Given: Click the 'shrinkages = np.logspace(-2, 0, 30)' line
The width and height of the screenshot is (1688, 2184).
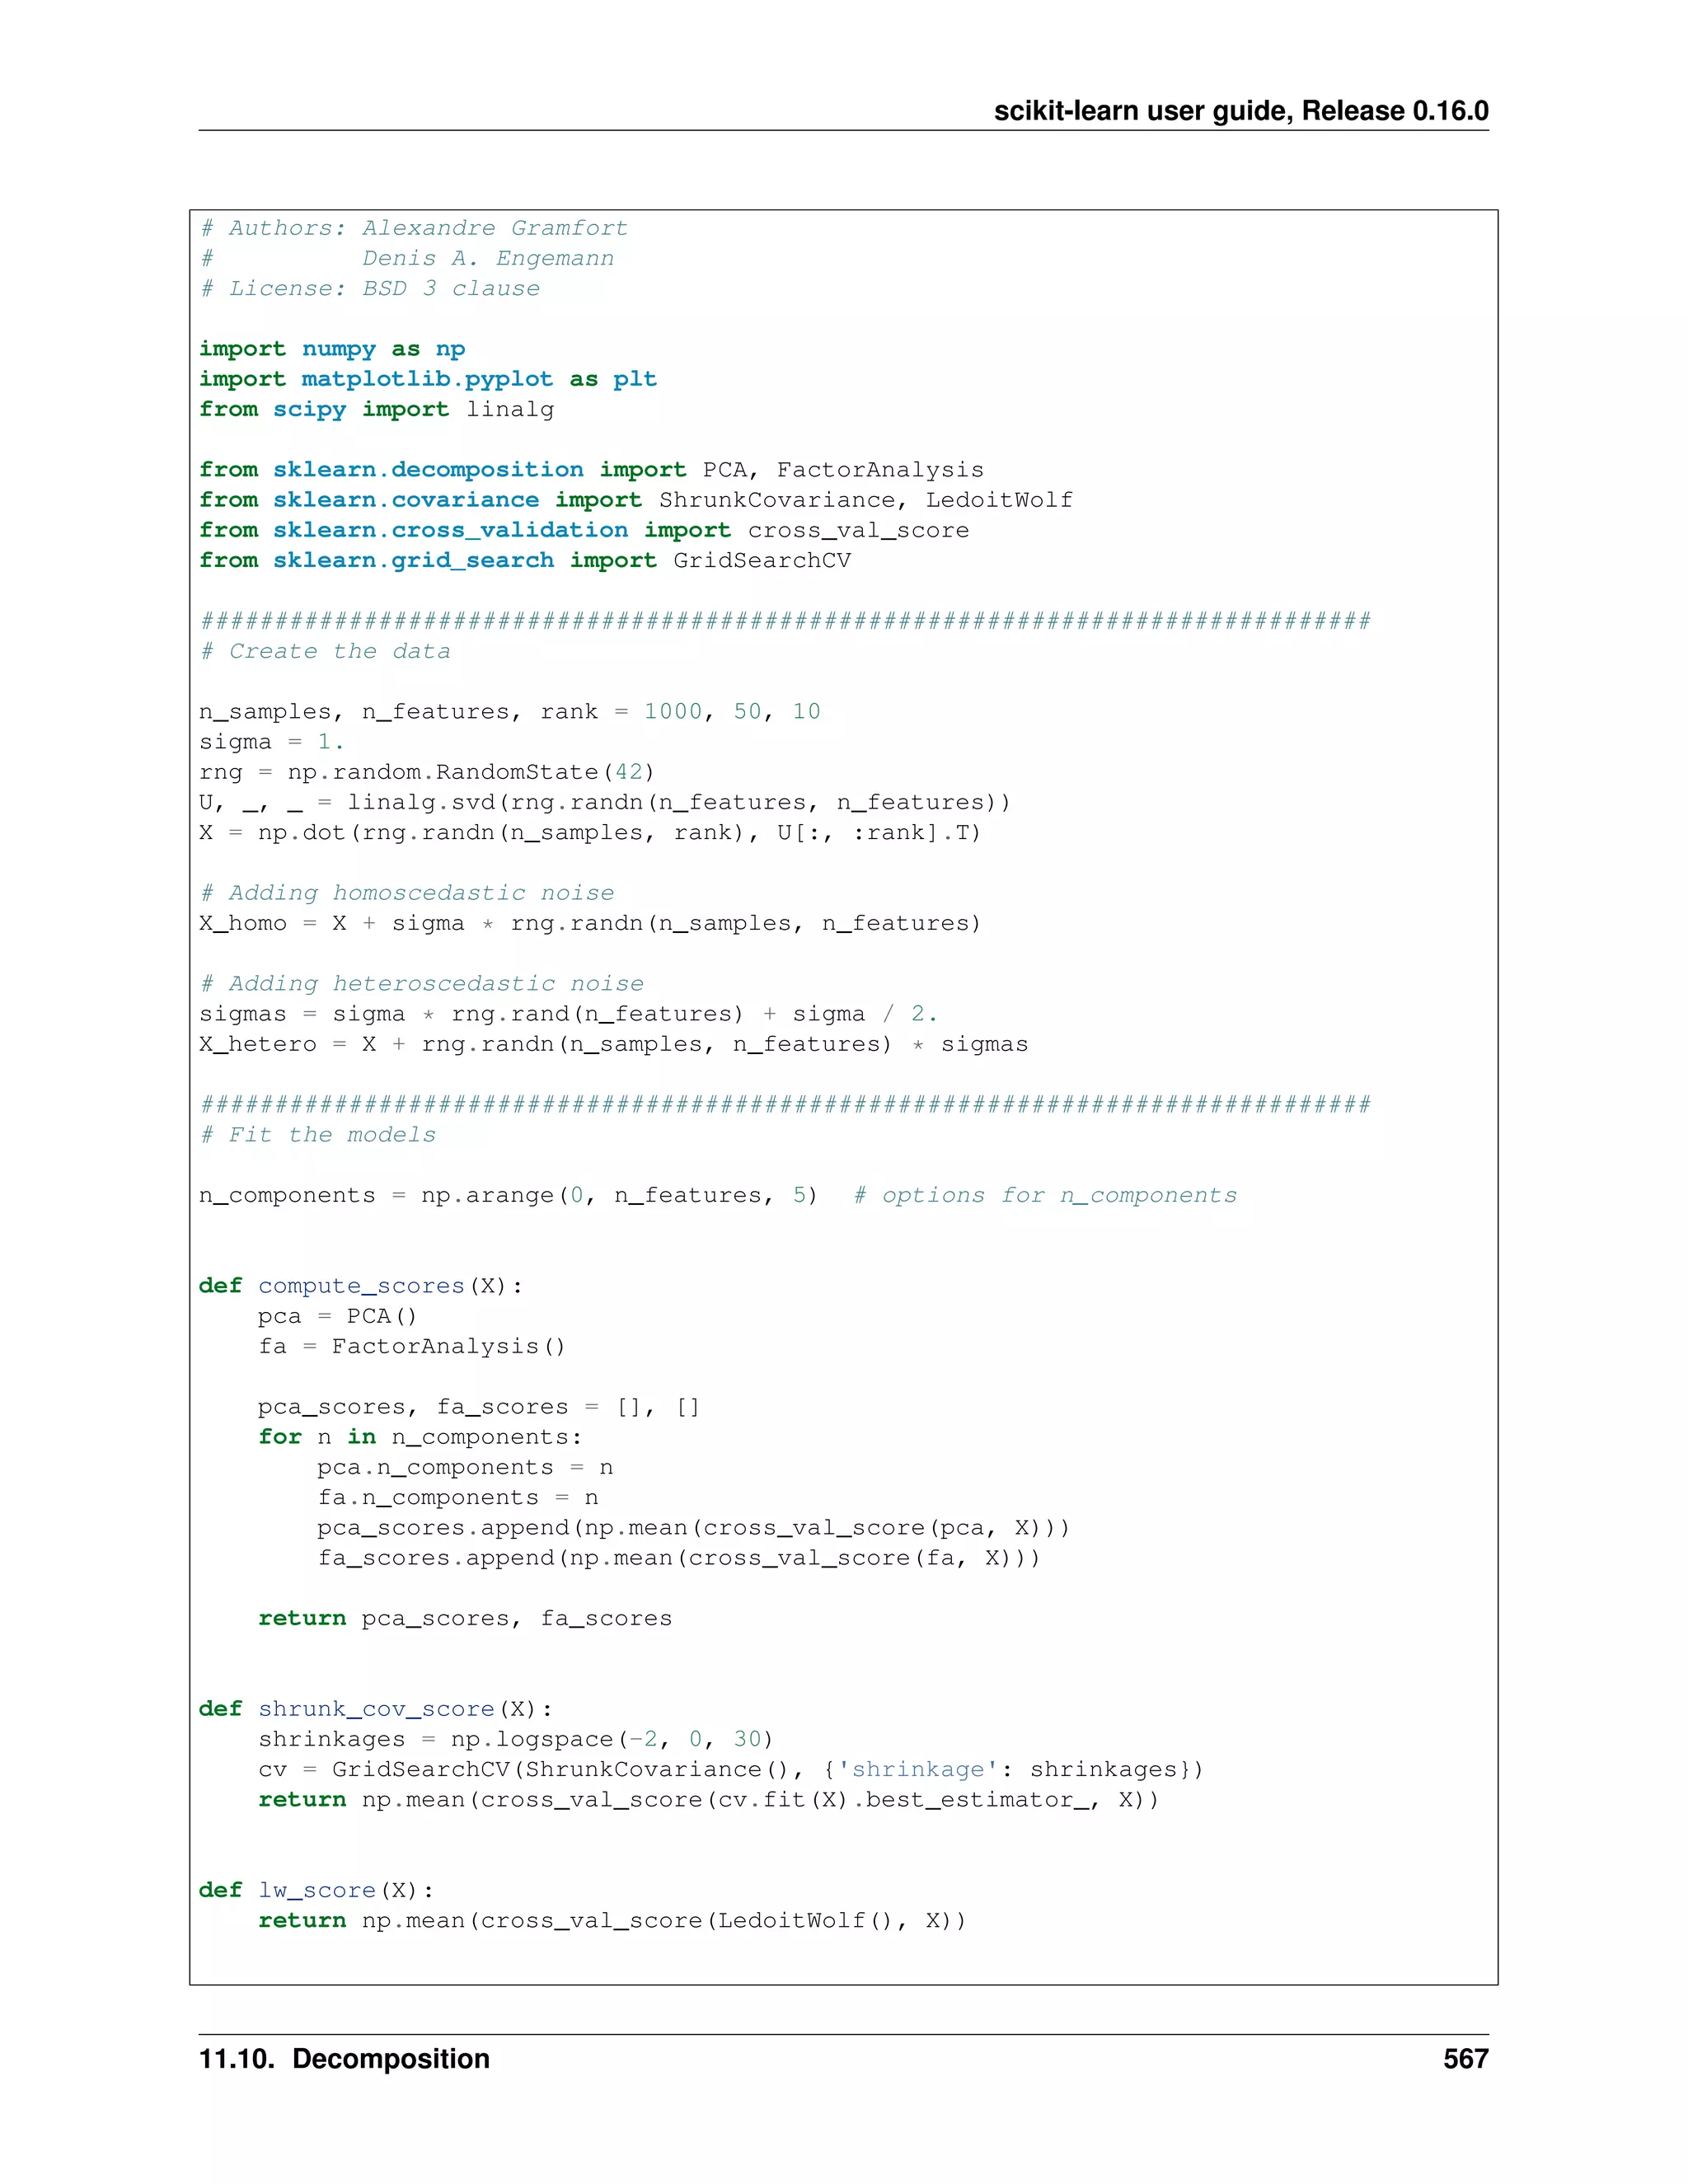Looking at the screenshot, I should (516, 1739).
